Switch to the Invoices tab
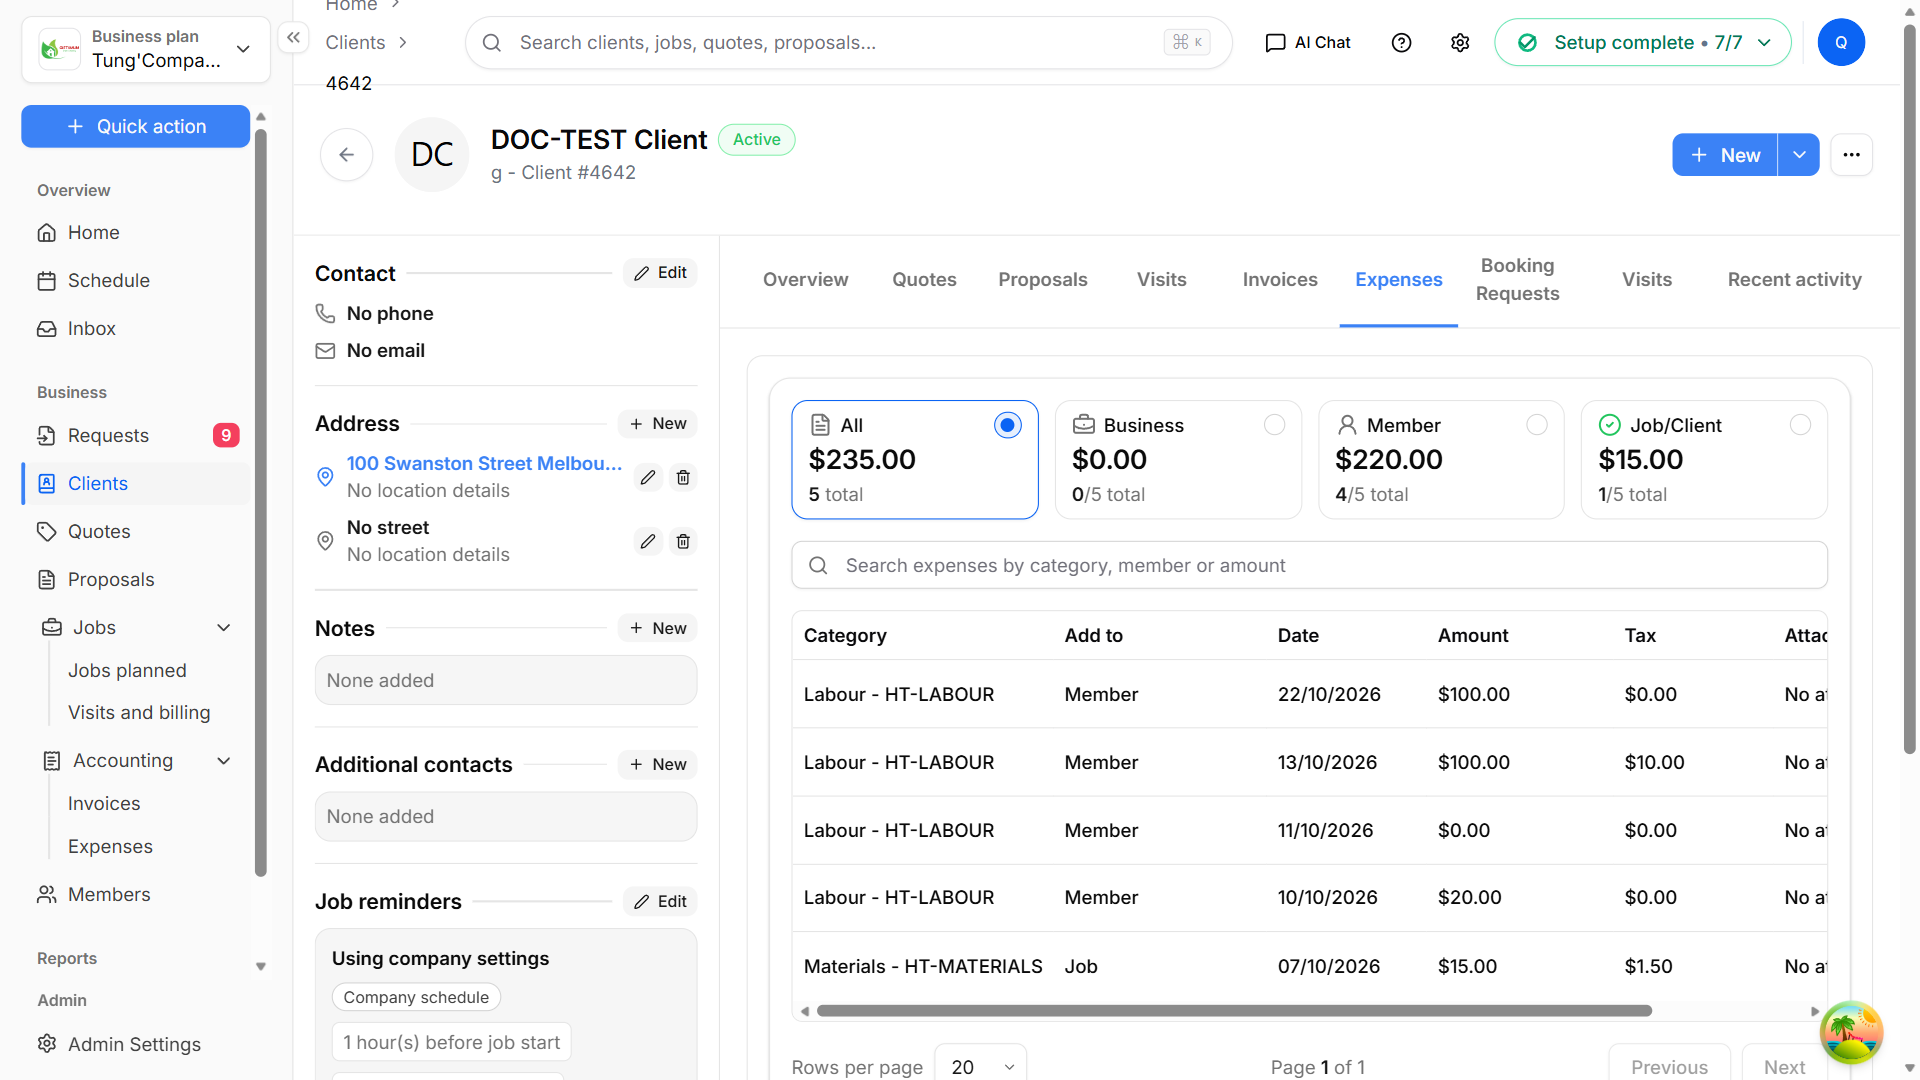Screen dimensions: 1920x1080 [x=1280, y=280]
